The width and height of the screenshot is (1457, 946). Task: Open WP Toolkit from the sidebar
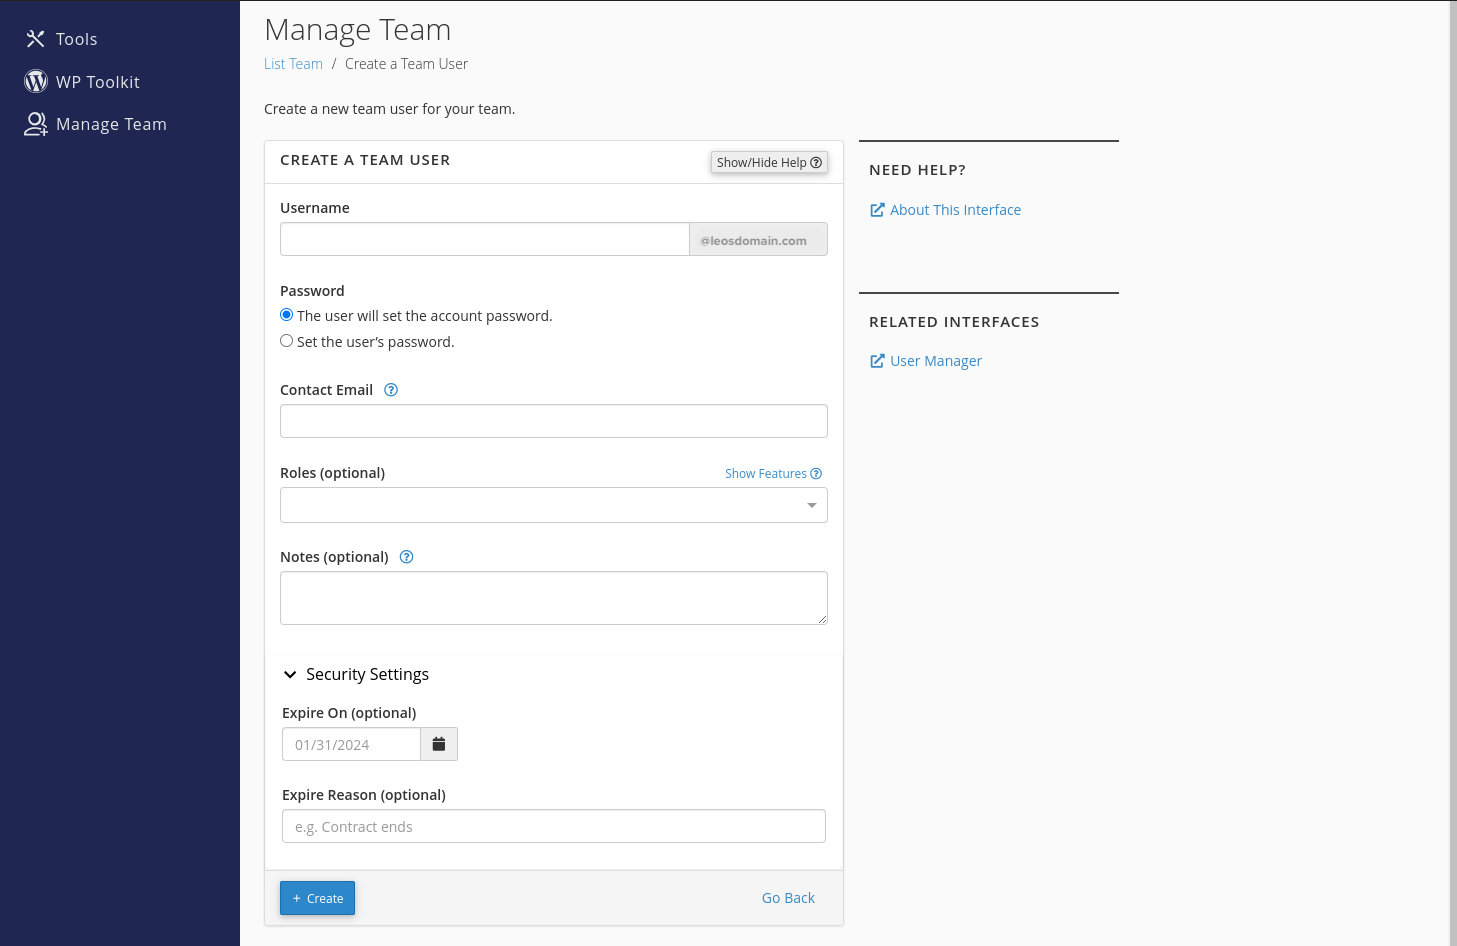click(x=97, y=82)
